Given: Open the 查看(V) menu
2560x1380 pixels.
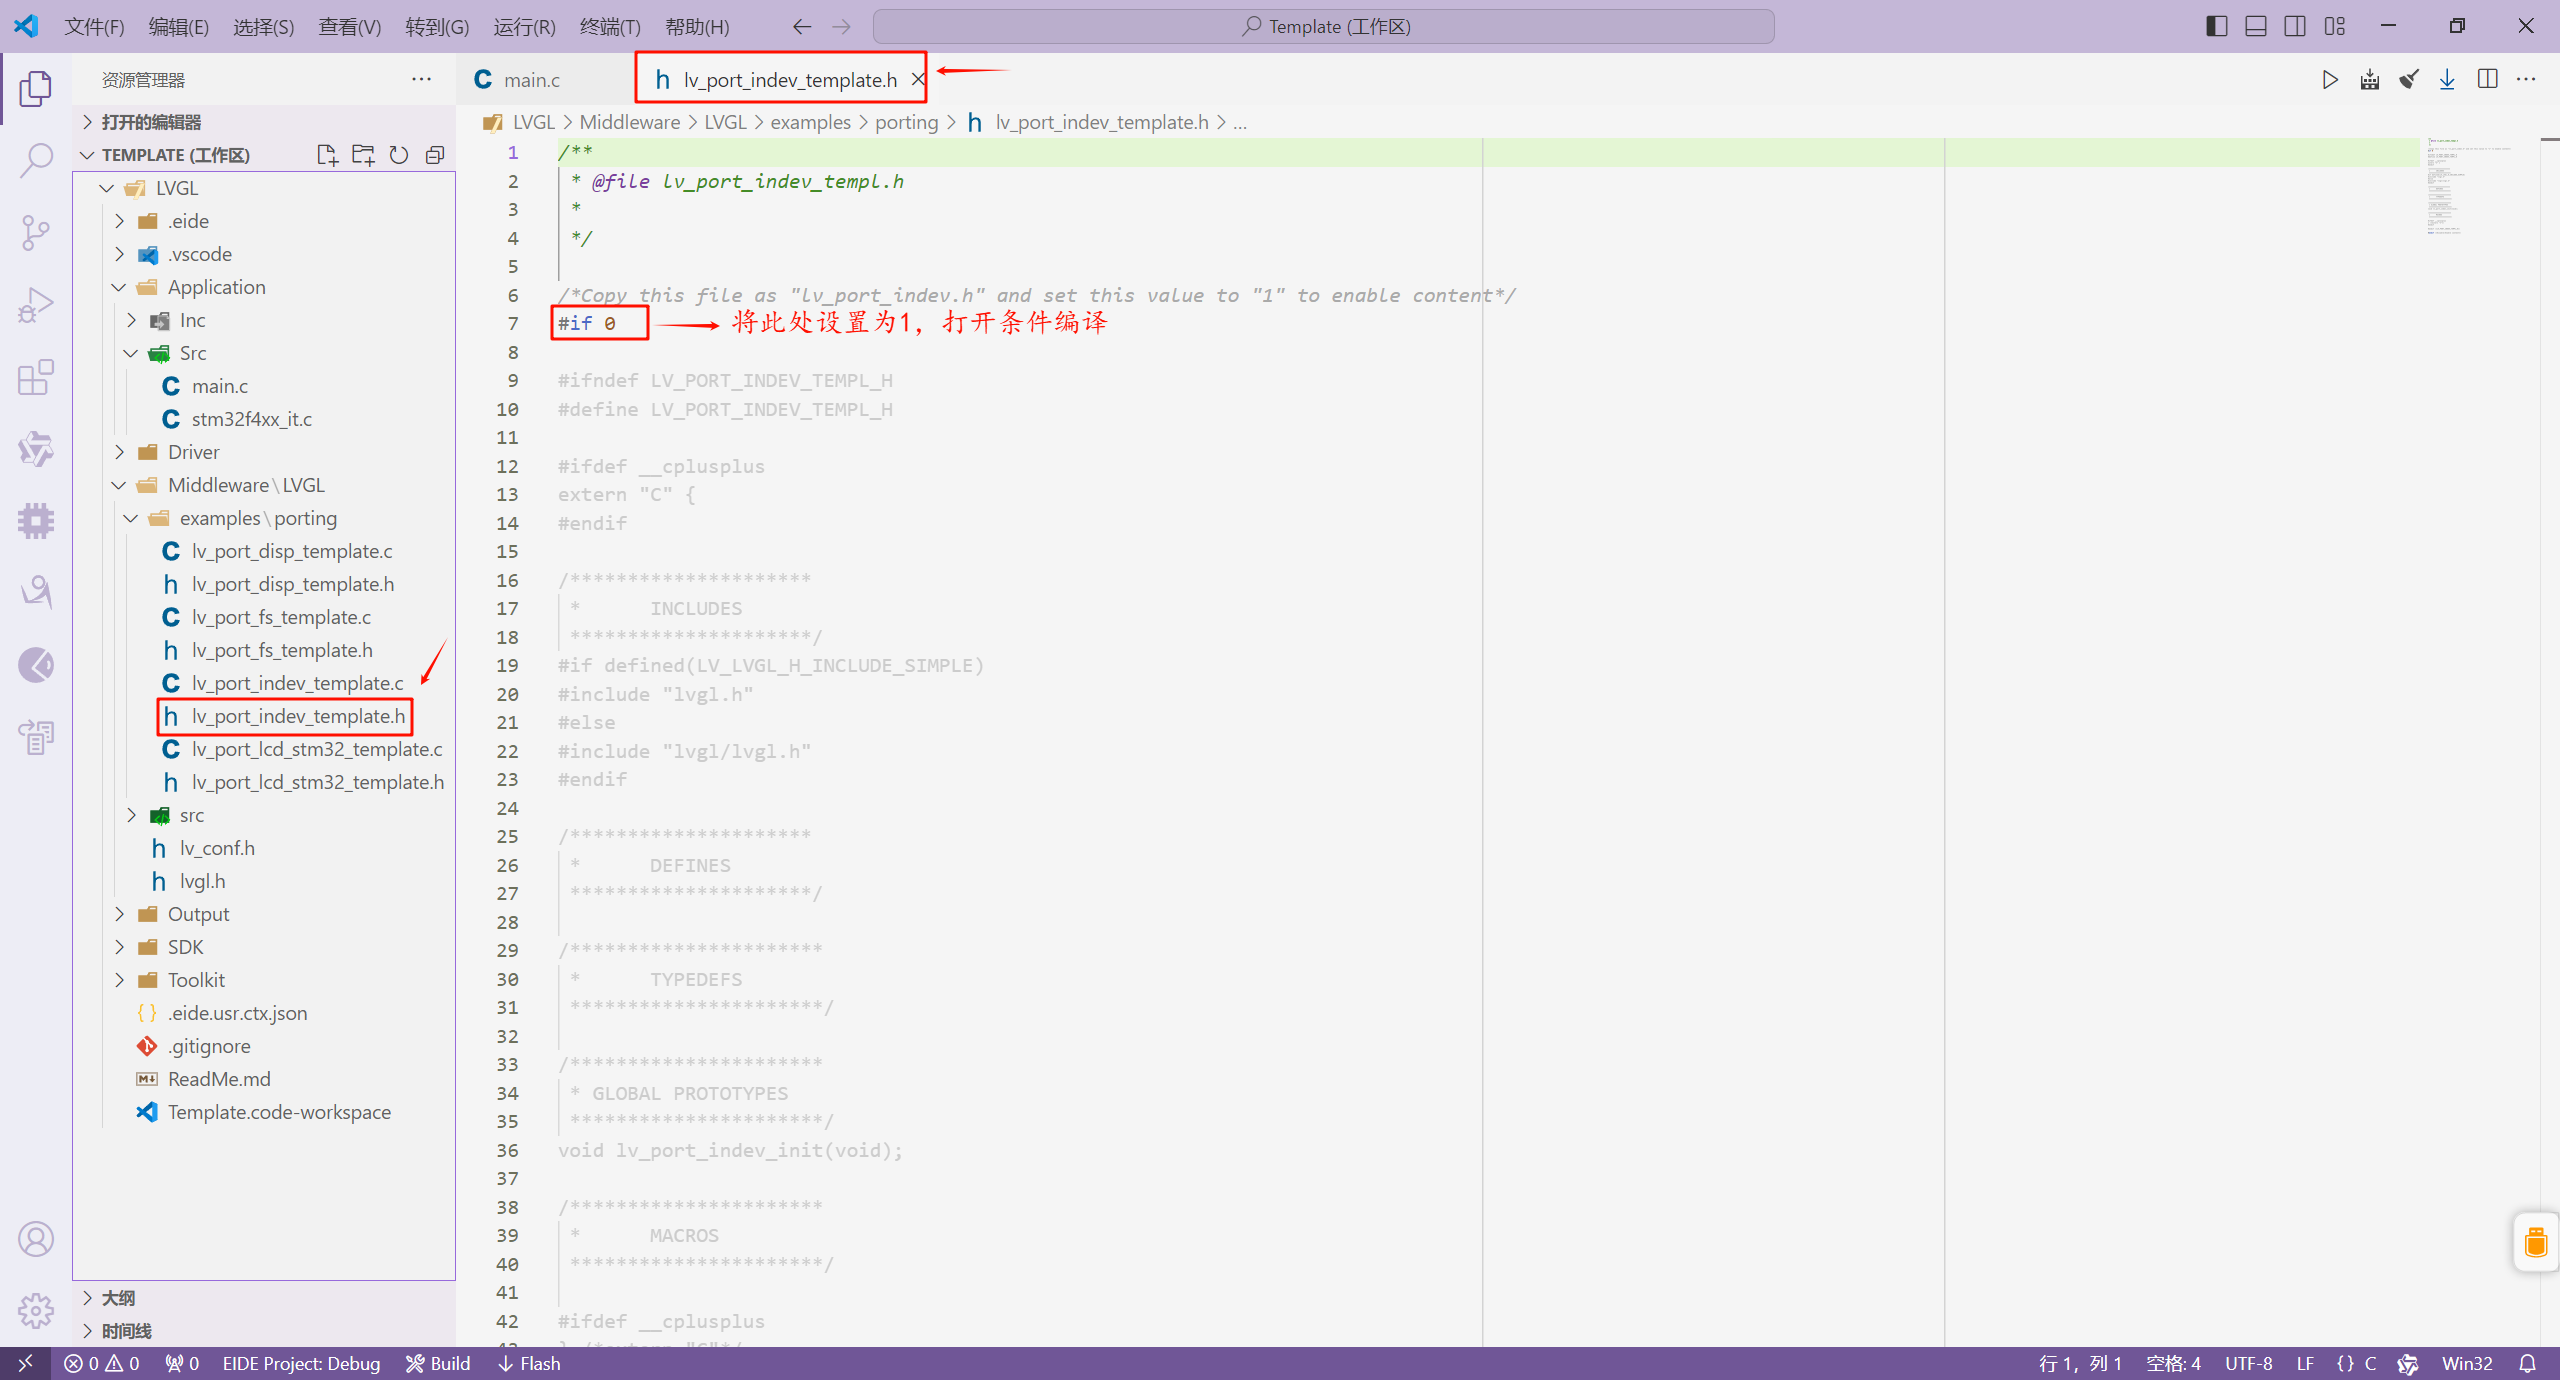Looking at the screenshot, I should coord(350,26).
